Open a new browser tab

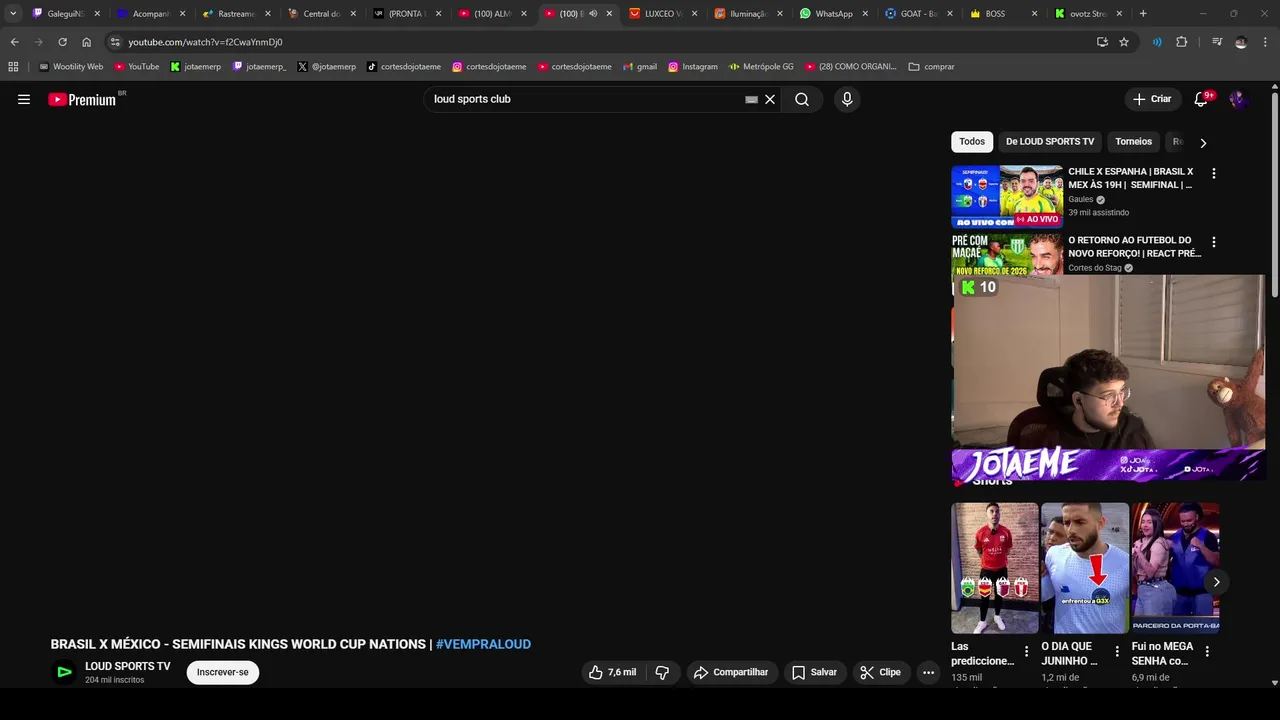tap(1143, 14)
